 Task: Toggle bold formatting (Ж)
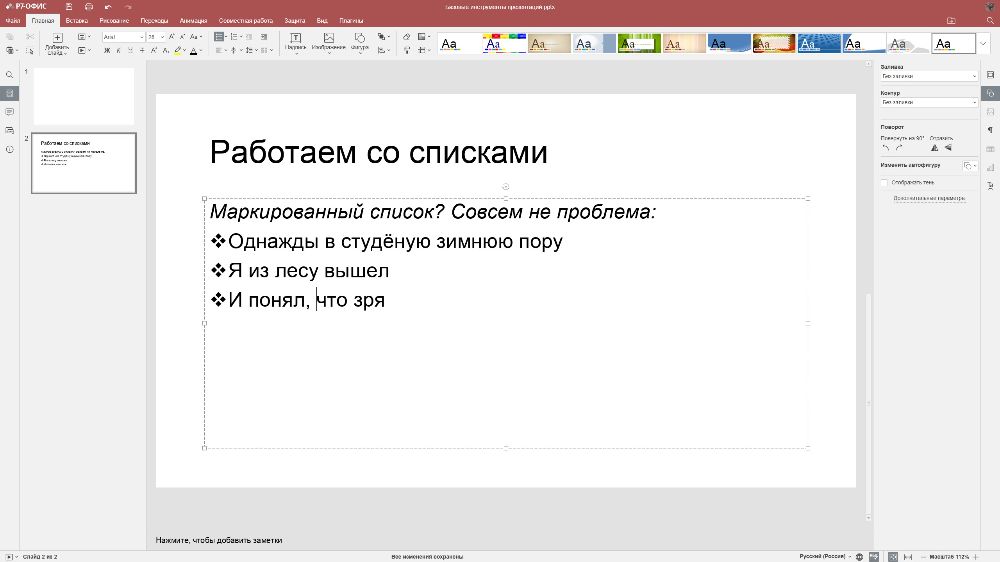pos(107,50)
